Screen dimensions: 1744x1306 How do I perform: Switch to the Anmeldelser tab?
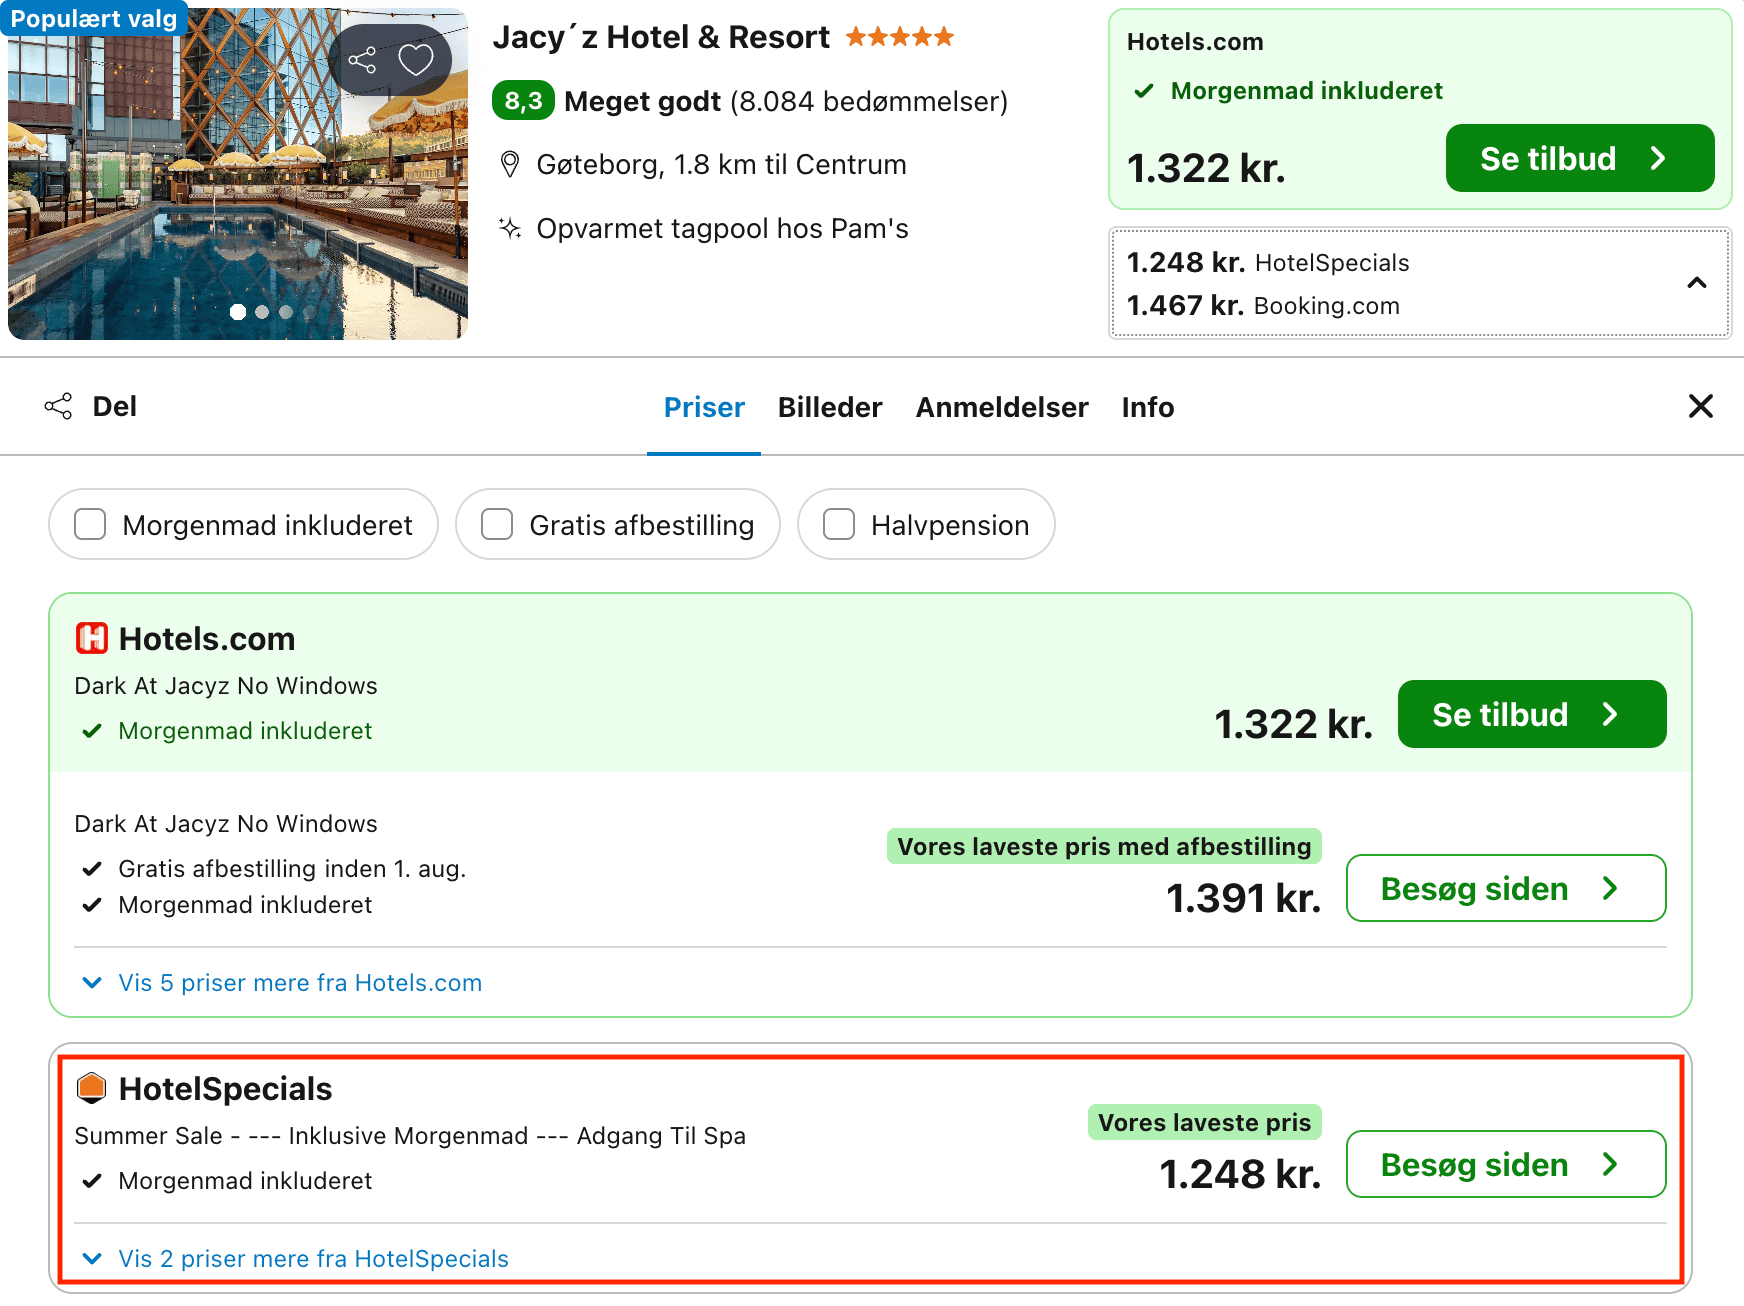coord(1002,407)
